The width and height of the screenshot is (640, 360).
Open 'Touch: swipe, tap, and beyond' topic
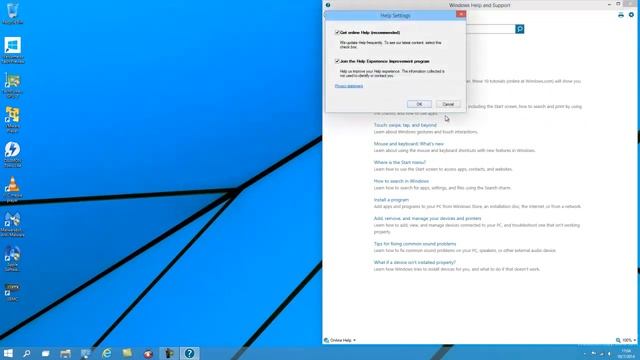(x=405, y=125)
